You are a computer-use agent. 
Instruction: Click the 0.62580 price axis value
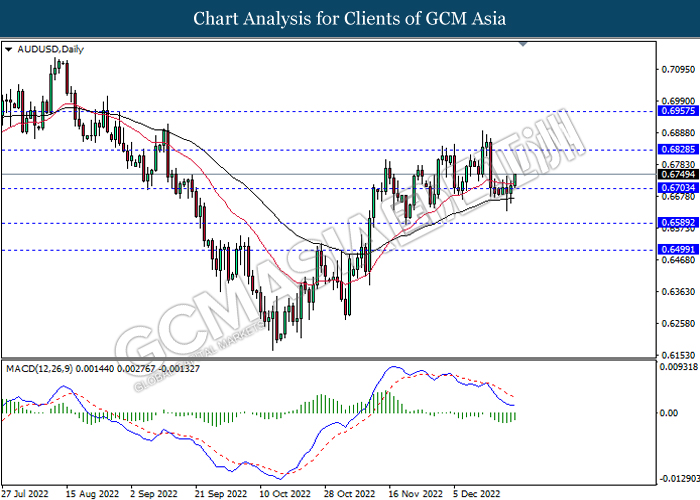pyautogui.click(x=678, y=323)
